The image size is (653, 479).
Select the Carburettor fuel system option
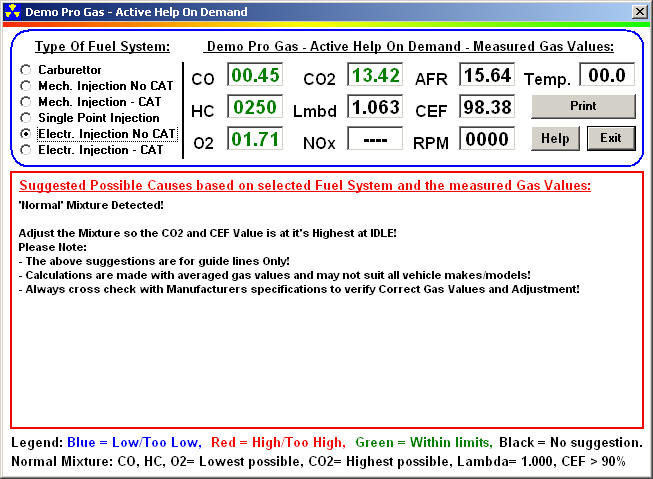click(x=27, y=70)
